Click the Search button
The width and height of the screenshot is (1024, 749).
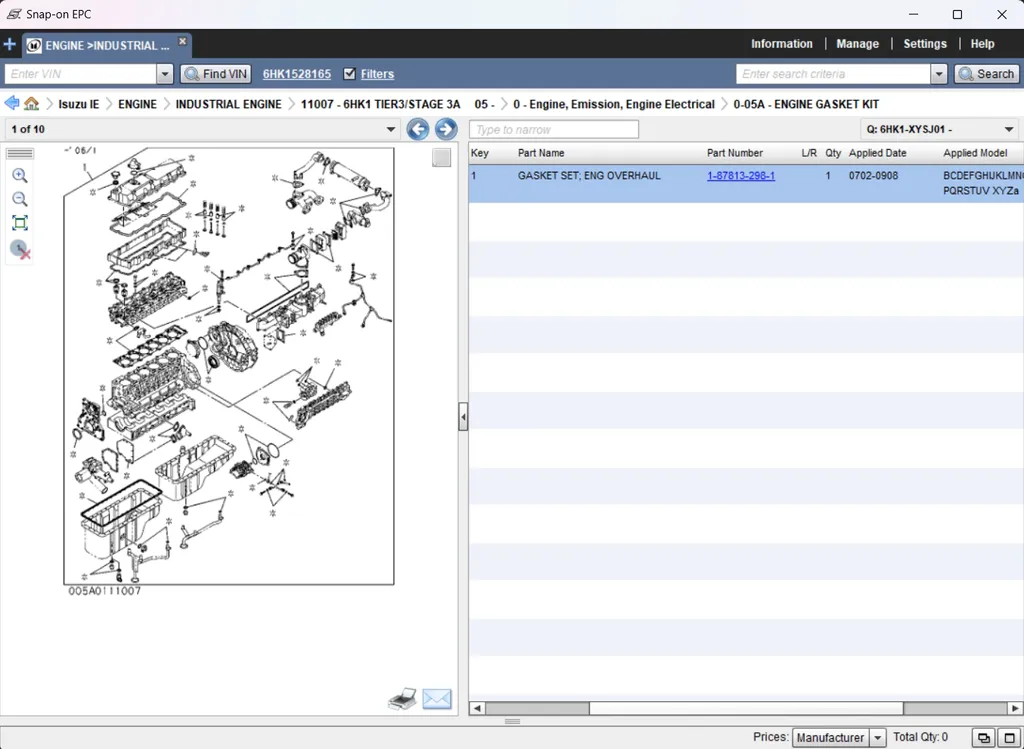tap(986, 74)
